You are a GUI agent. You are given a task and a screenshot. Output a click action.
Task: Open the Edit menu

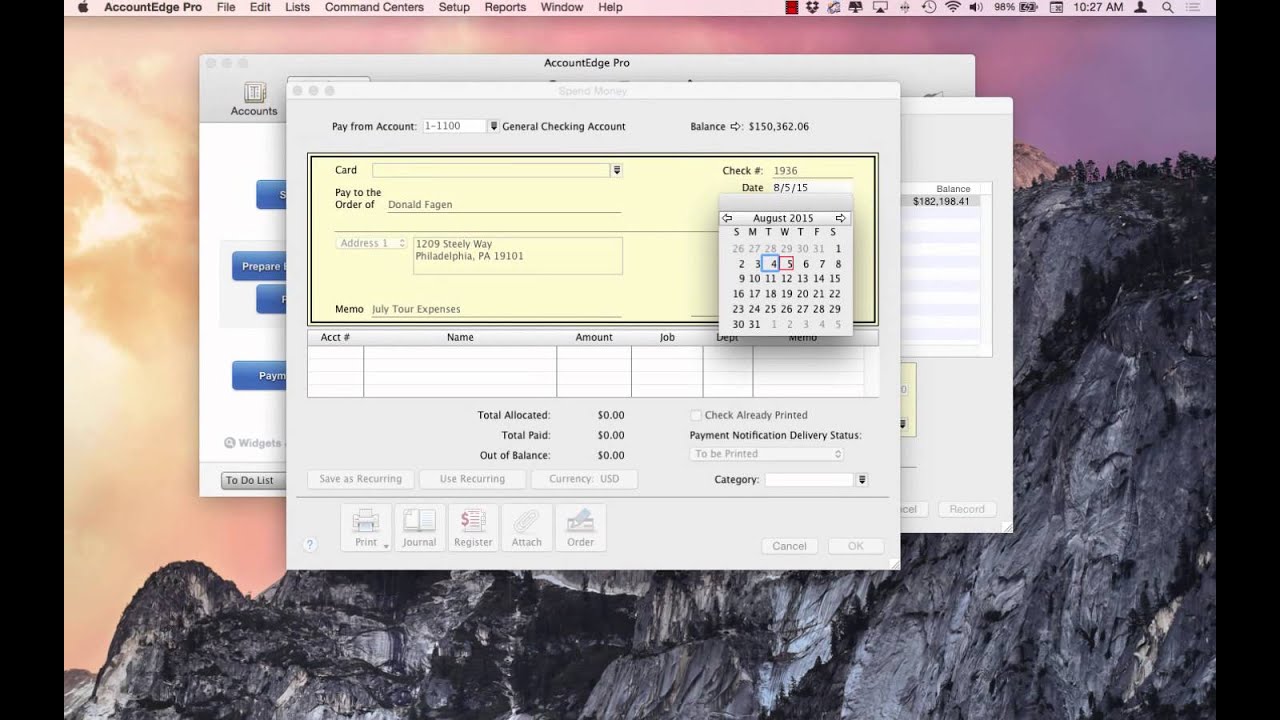point(260,7)
